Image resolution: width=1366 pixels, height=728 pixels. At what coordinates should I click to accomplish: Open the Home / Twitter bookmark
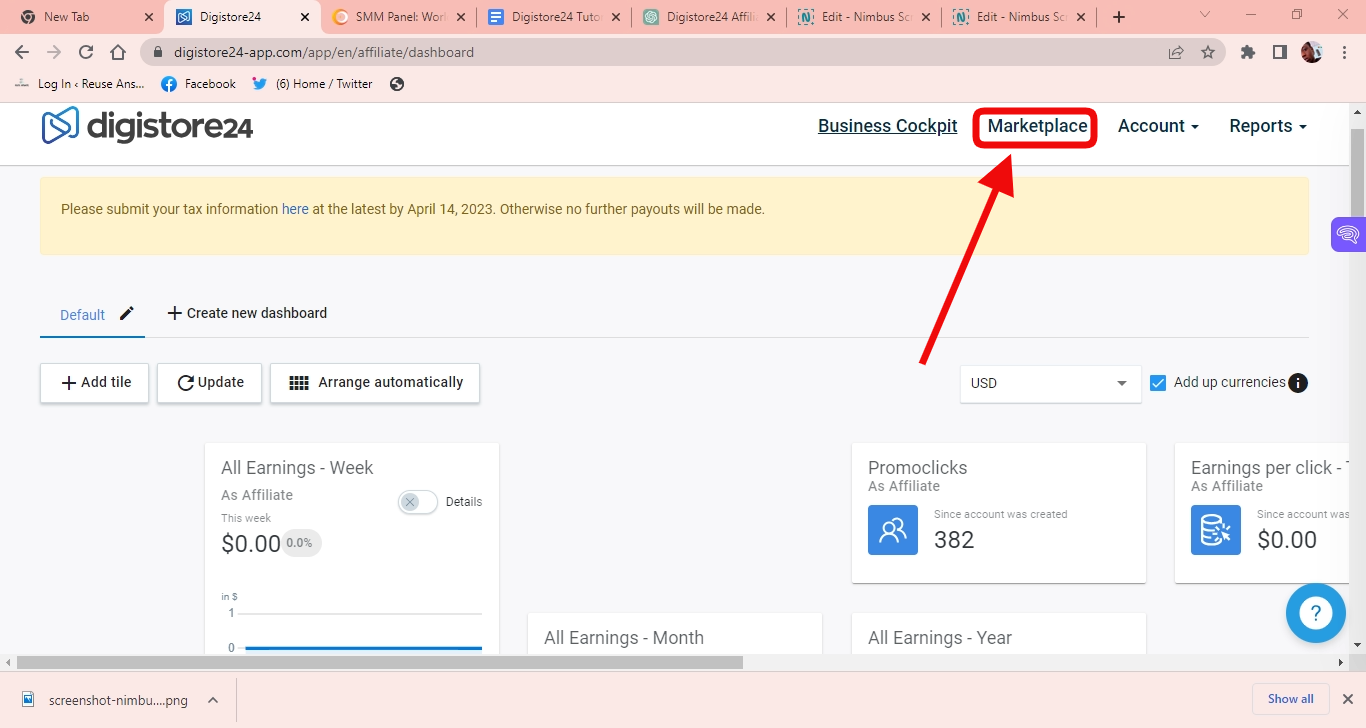(x=313, y=84)
